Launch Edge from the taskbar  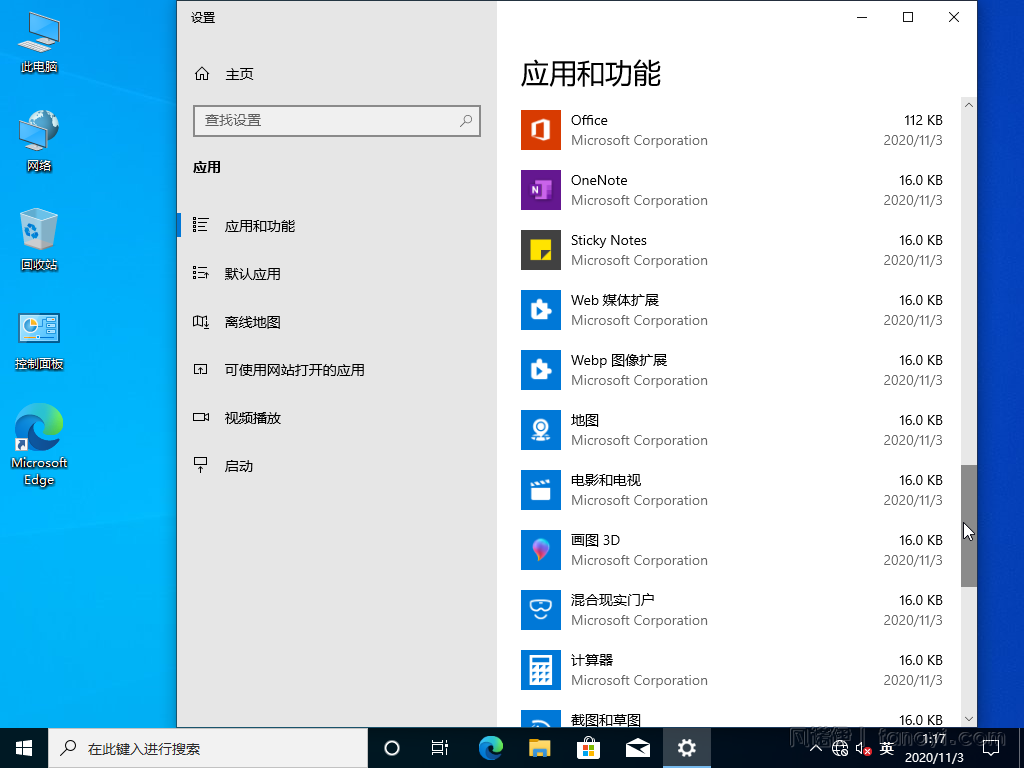click(490, 748)
